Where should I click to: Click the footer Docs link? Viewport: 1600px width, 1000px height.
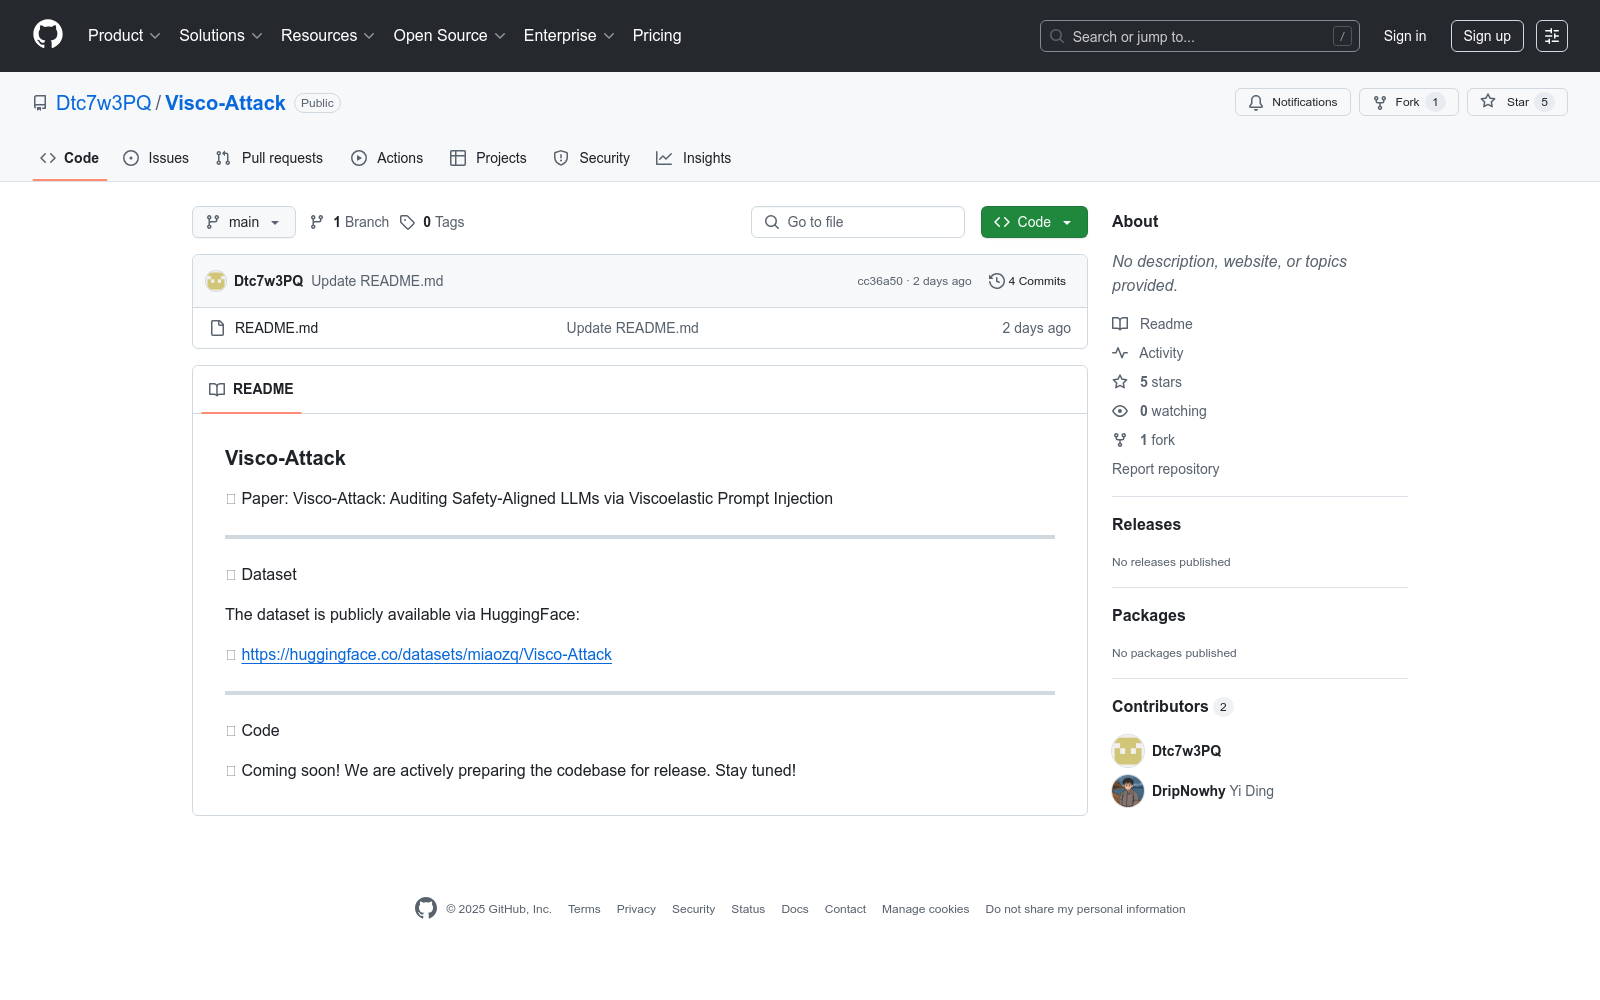tap(795, 909)
